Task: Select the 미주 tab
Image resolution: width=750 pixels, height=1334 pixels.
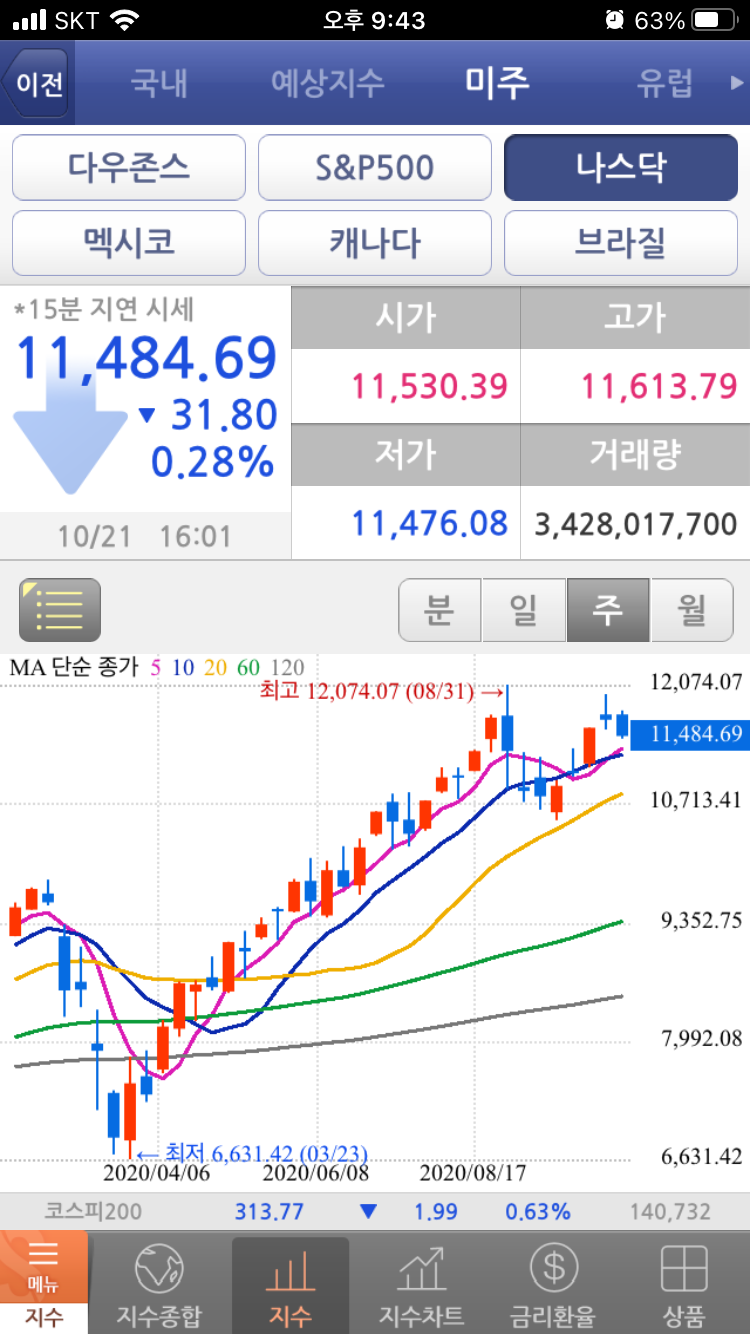Action: pos(498,83)
